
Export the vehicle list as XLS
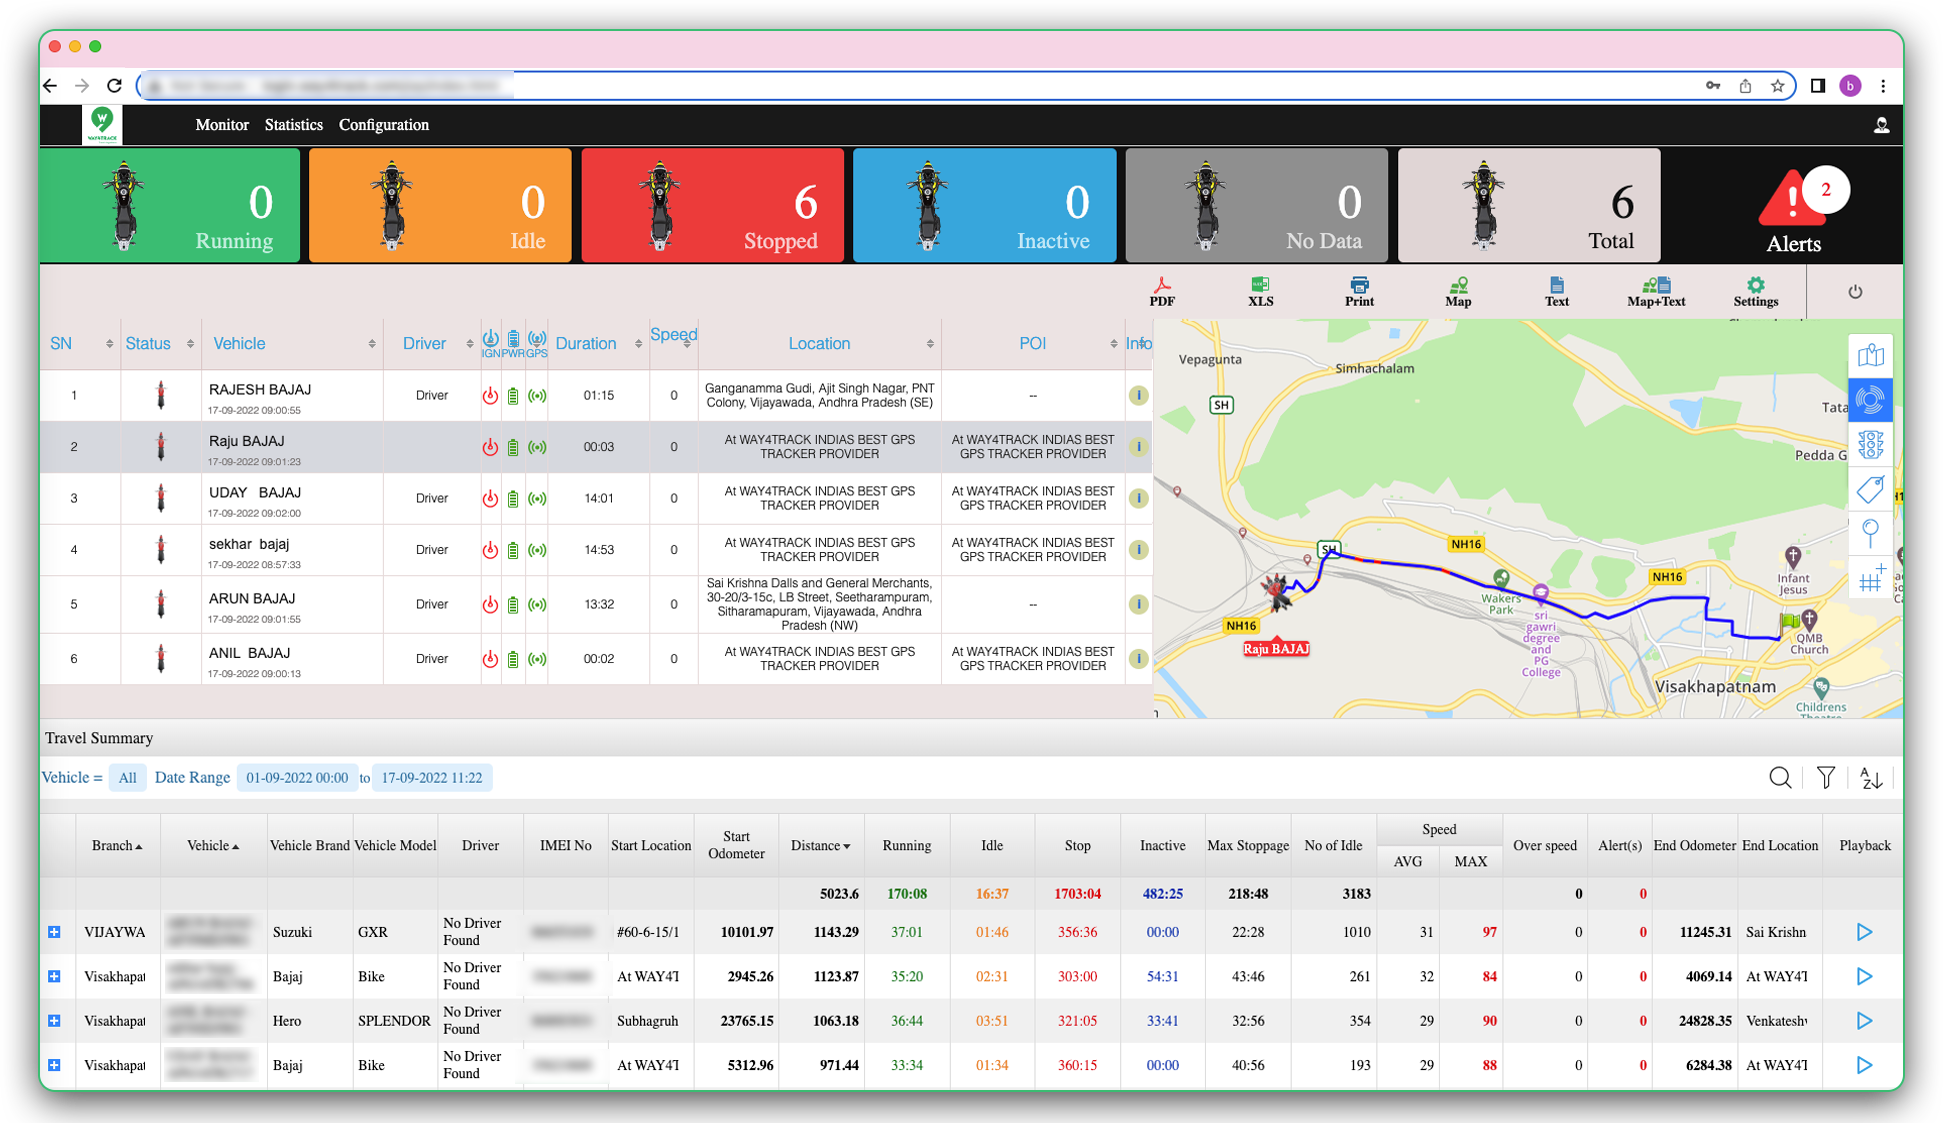pyautogui.click(x=1260, y=292)
